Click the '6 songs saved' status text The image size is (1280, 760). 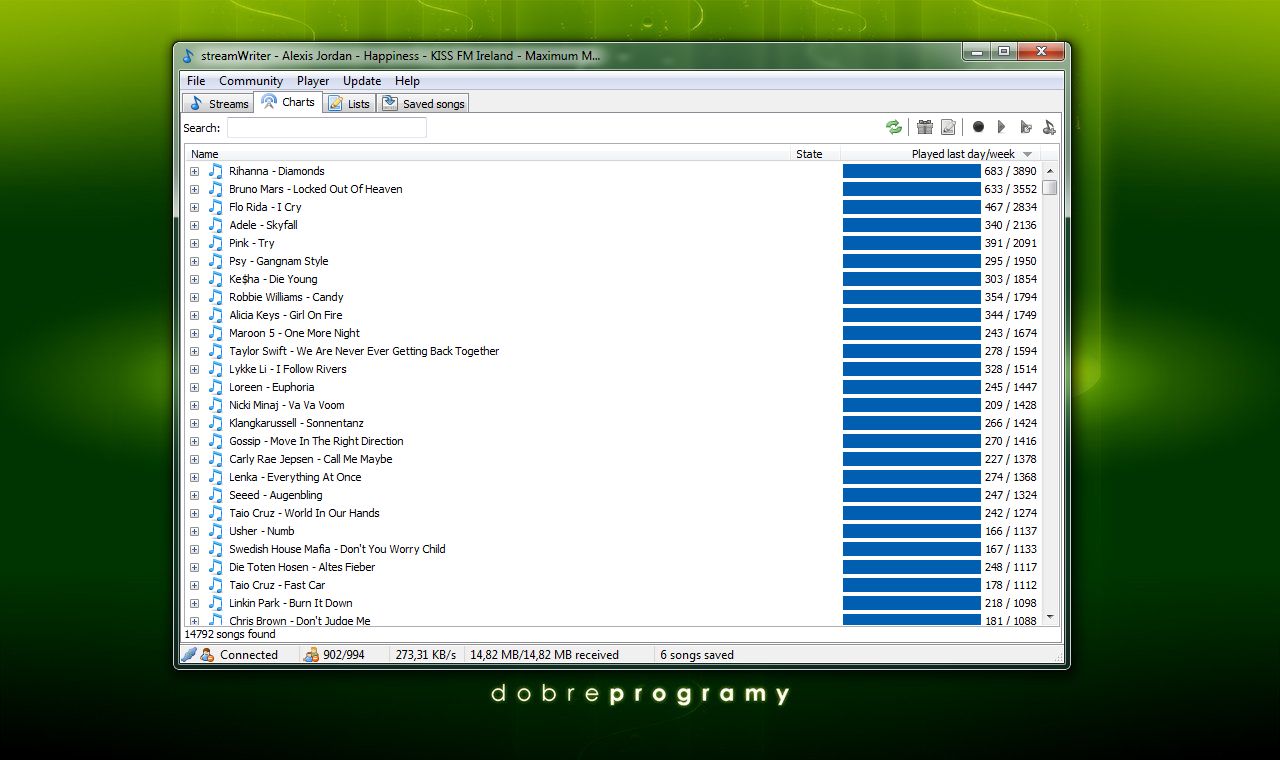(697, 655)
